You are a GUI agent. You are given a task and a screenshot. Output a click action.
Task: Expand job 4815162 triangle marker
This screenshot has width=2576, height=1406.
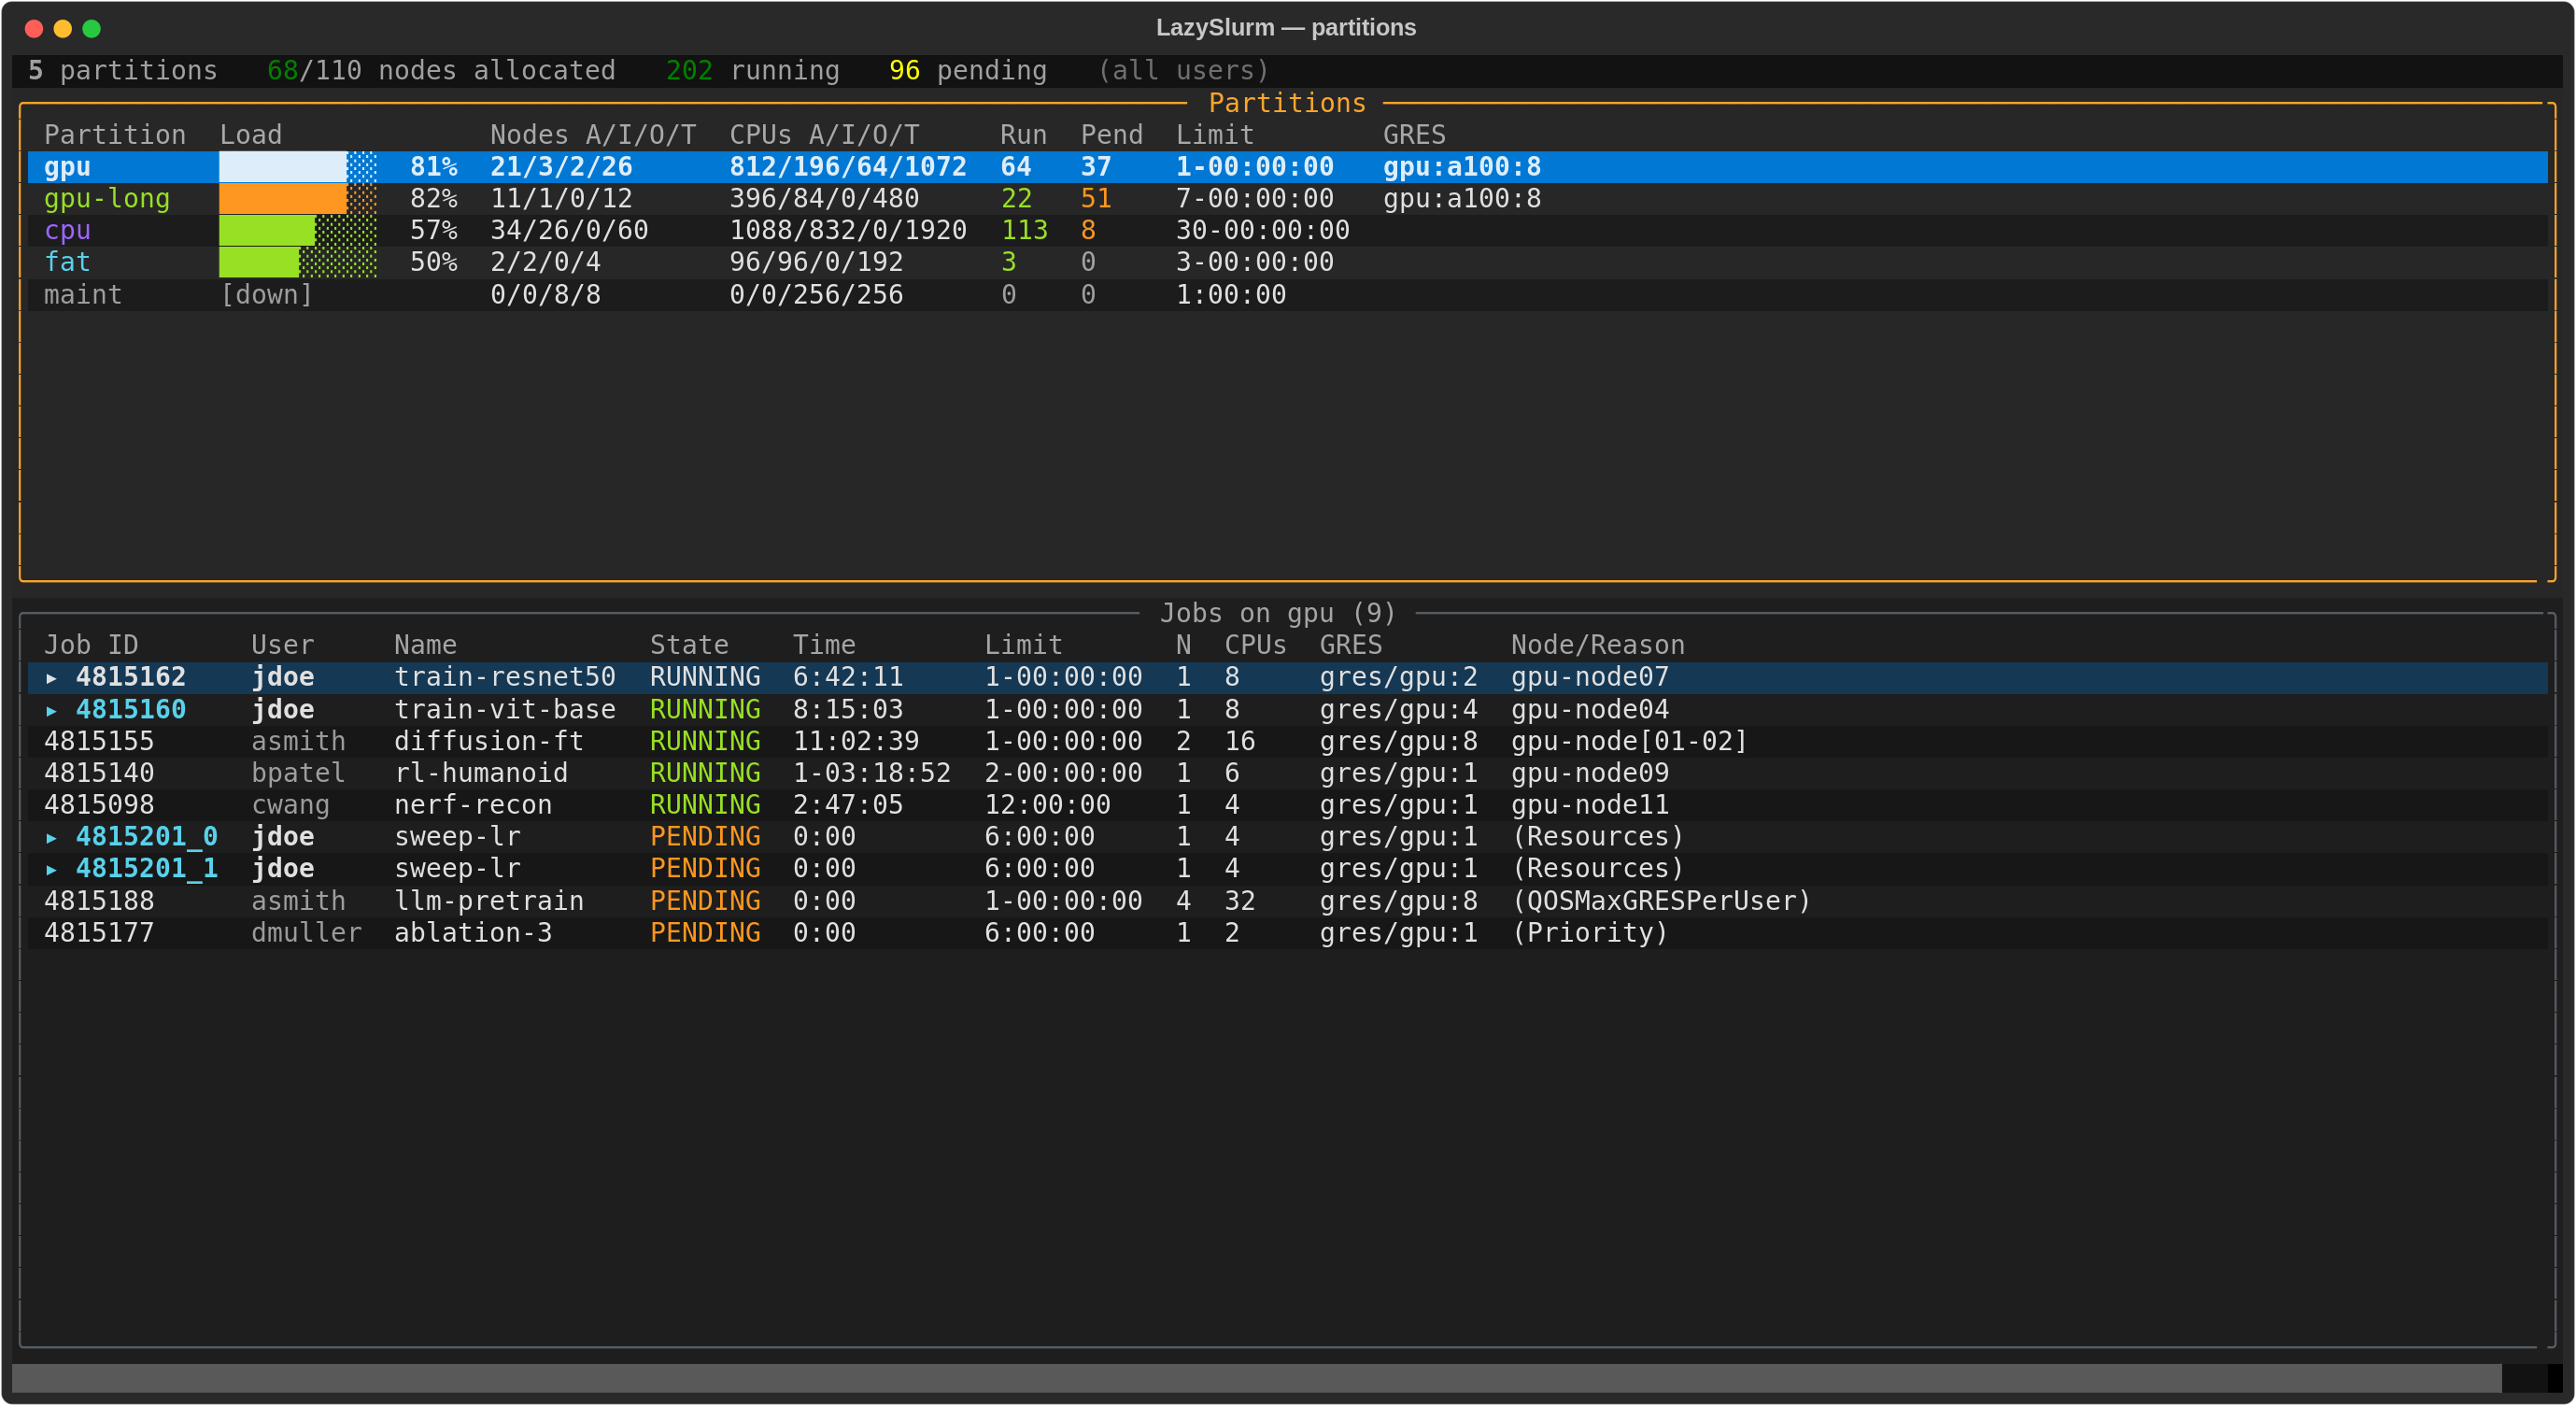[x=51, y=678]
